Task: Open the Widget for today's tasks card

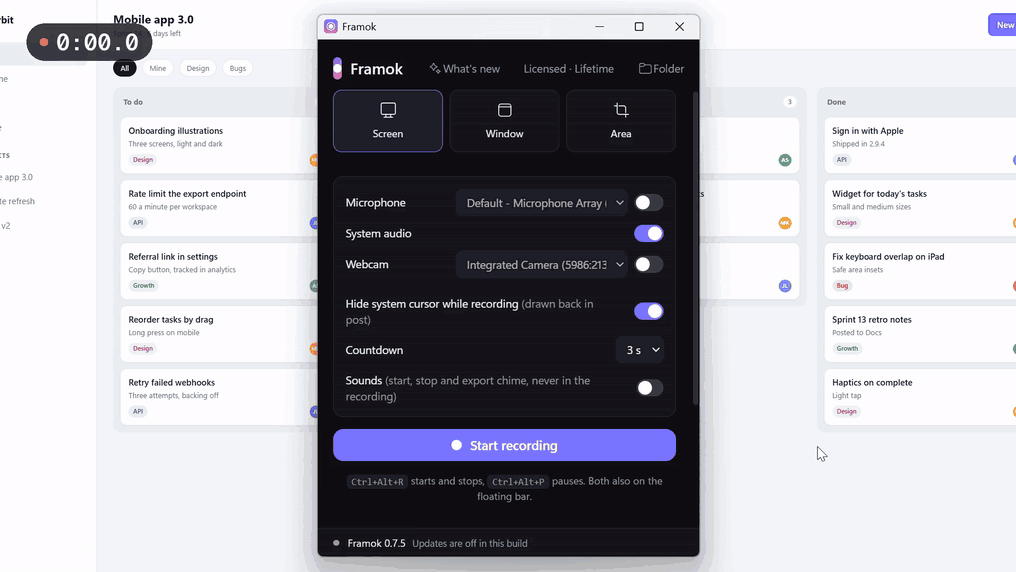Action: point(920,208)
